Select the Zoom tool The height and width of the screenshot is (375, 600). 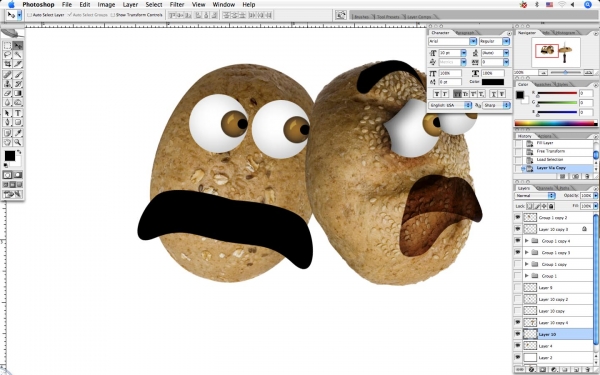pyautogui.click(x=18, y=142)
